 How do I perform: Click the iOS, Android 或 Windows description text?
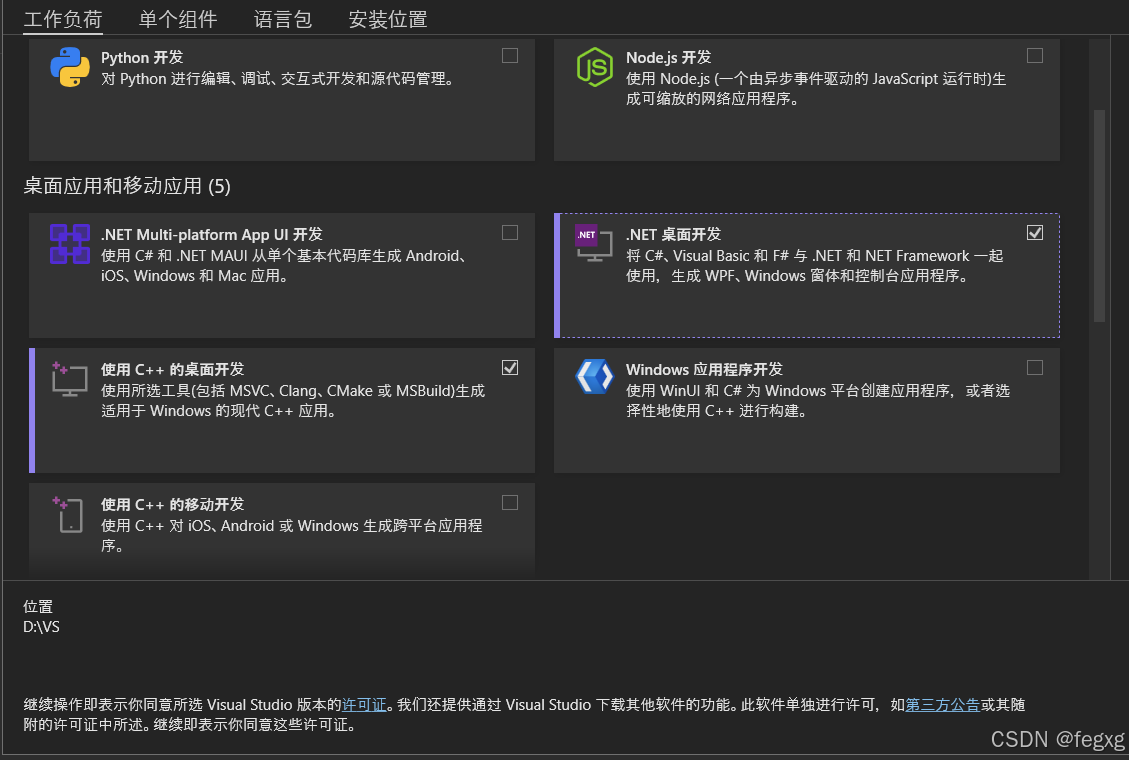coord(292,535)
